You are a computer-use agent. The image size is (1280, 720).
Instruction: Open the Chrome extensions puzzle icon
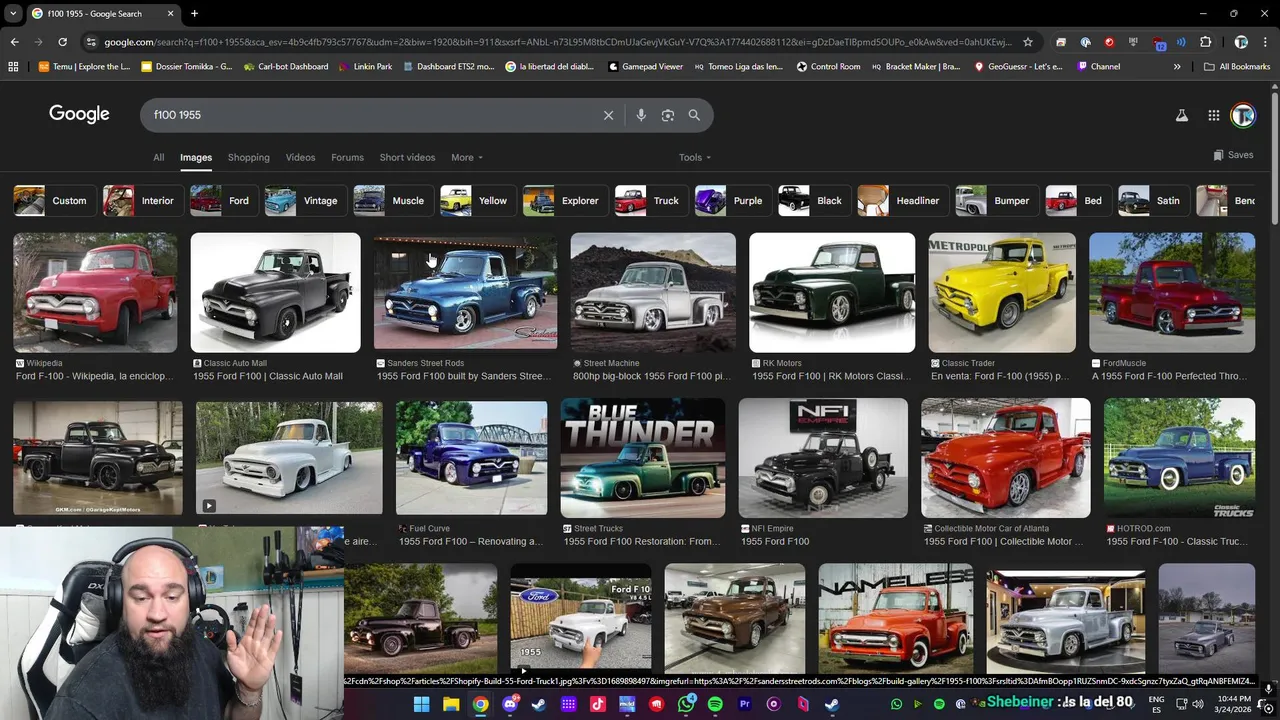1205,42
